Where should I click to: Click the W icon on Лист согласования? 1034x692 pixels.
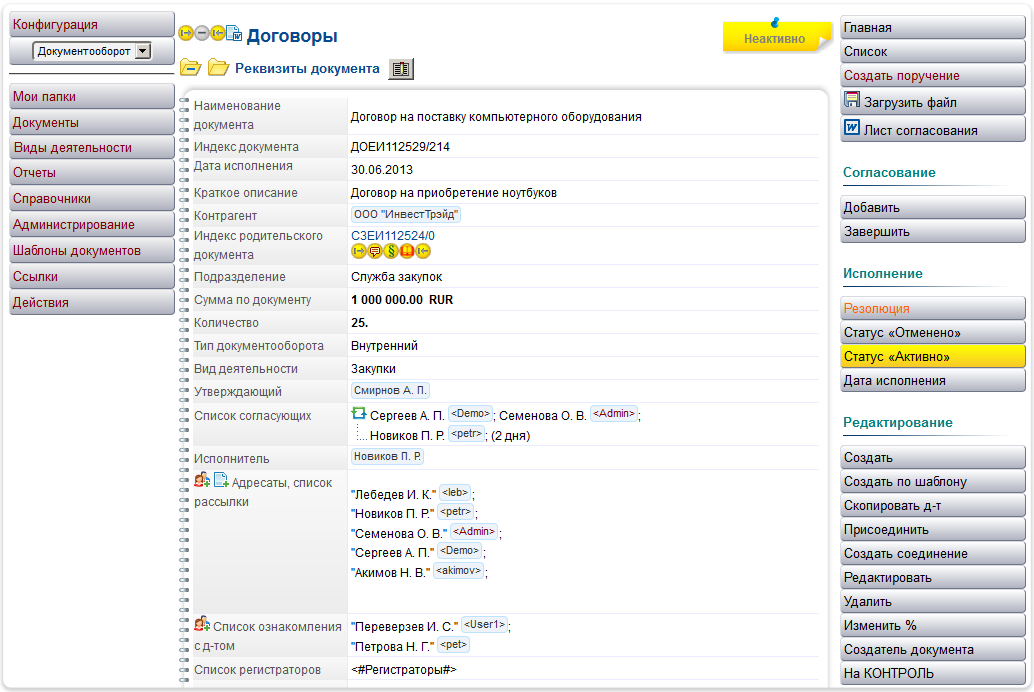[x=852, y=127]
